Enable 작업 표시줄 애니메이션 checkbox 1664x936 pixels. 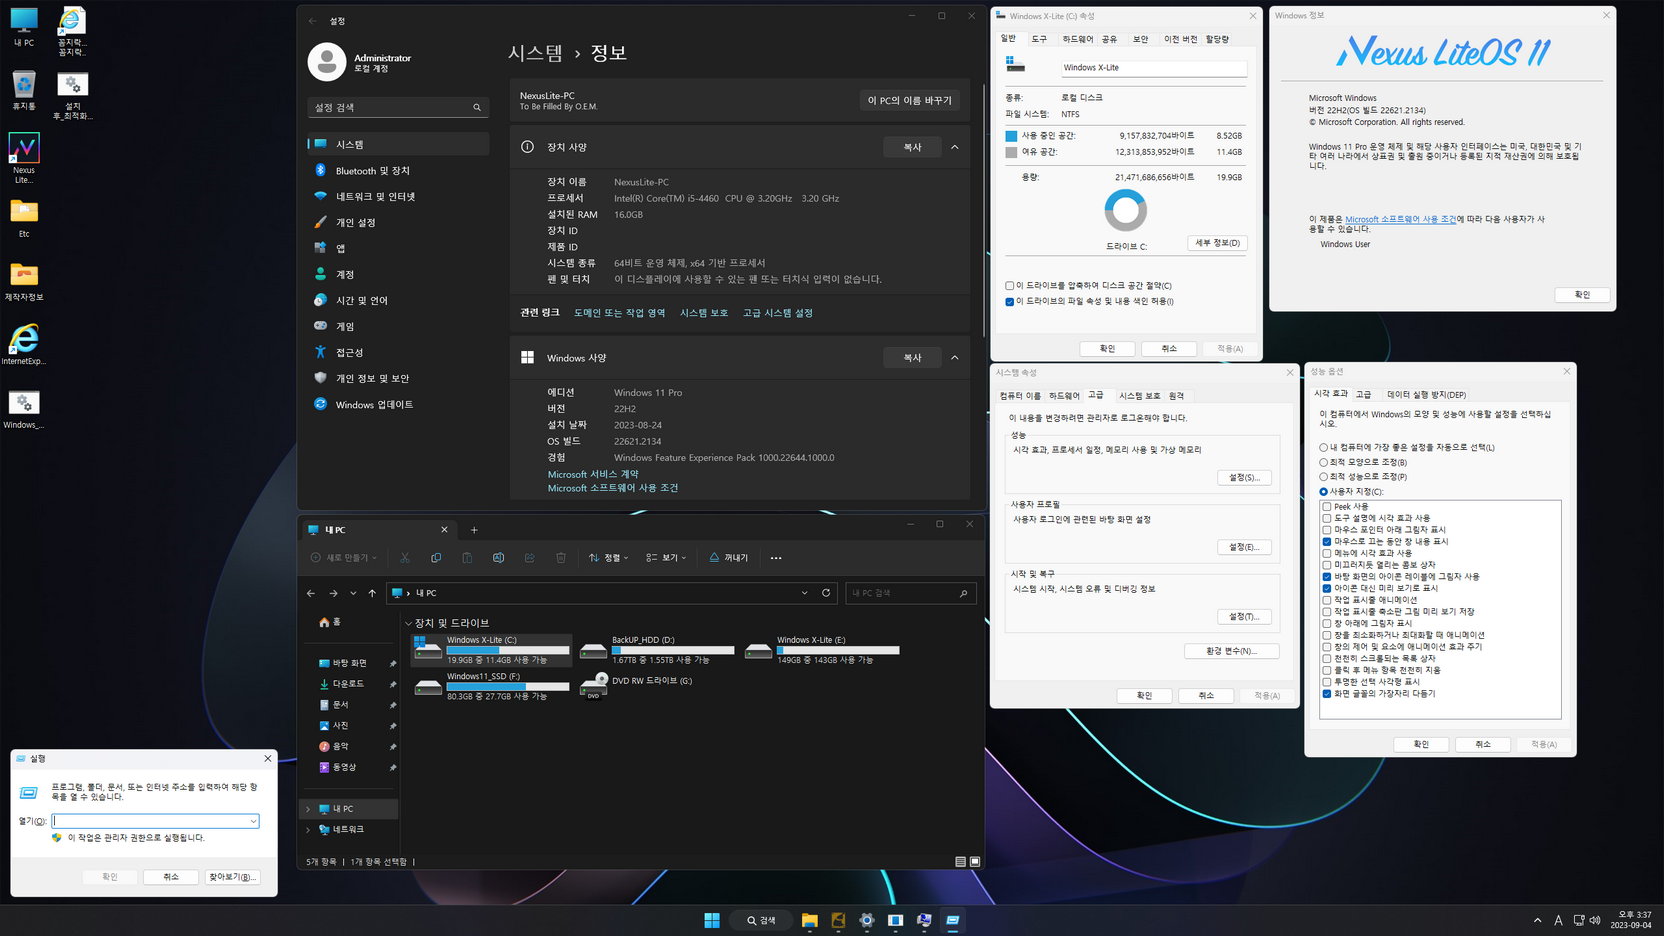(1327, 600)
